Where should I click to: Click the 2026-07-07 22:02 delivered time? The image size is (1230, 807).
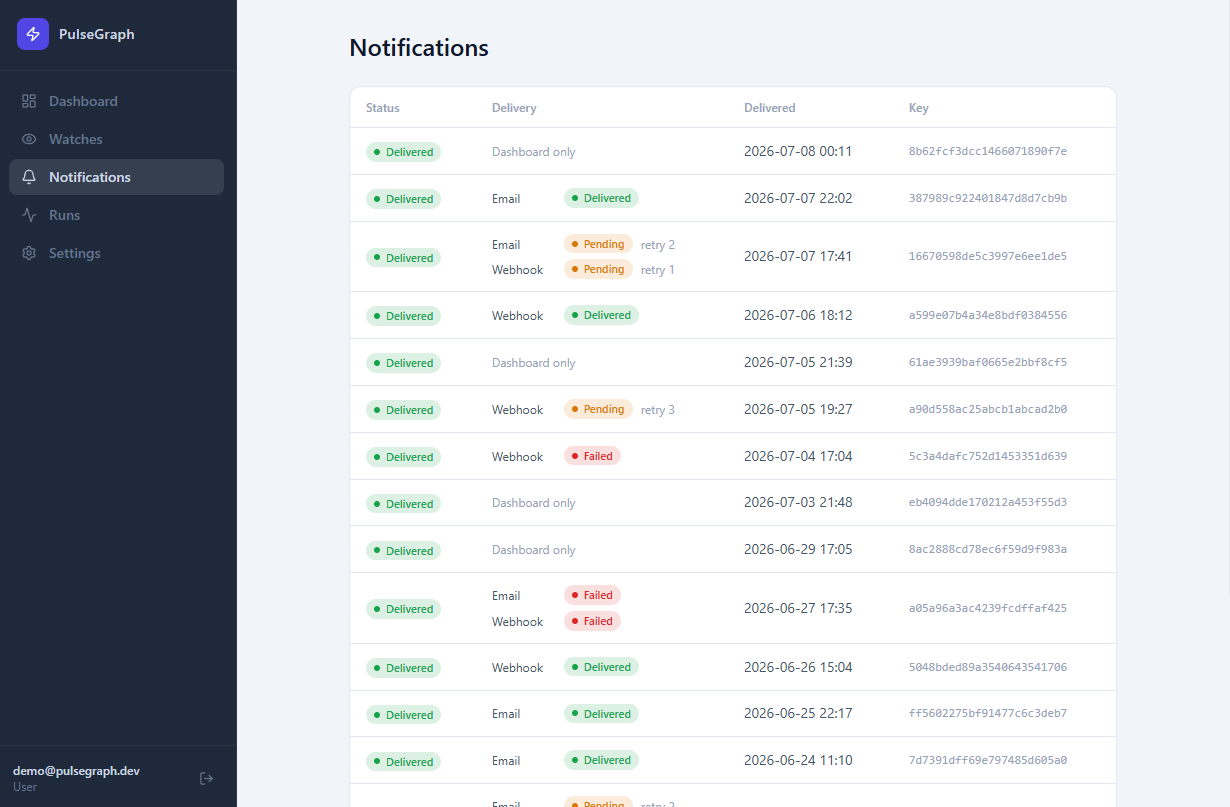[798, 198]
